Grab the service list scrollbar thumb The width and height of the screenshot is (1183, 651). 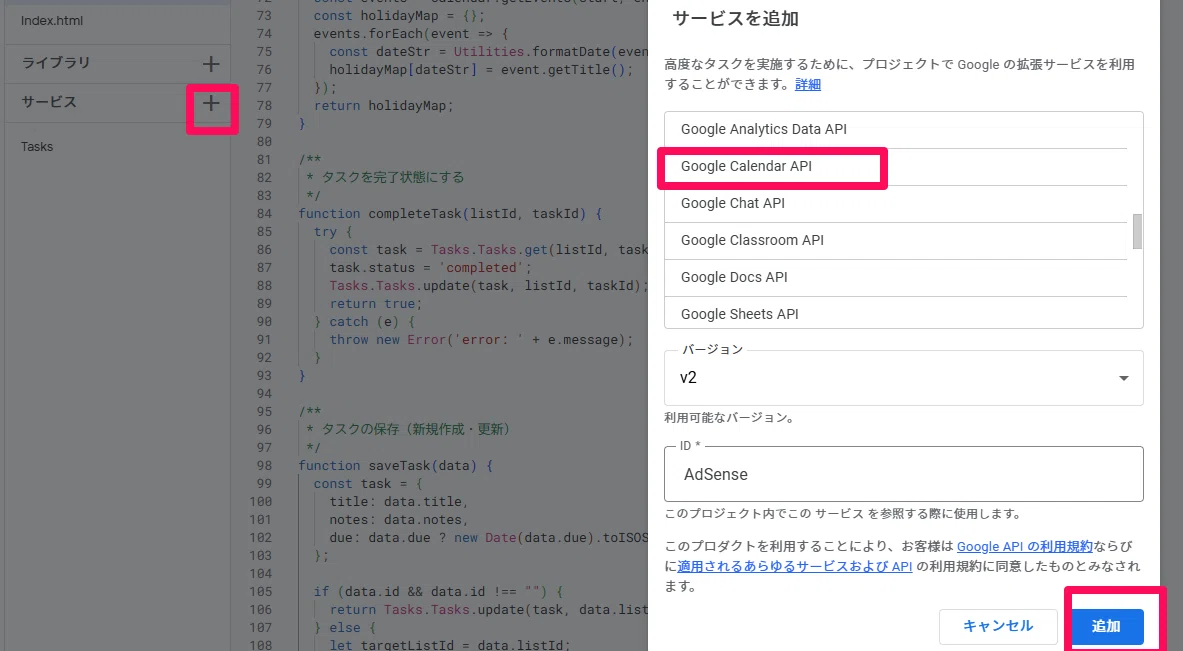(x=1136, y=232)
